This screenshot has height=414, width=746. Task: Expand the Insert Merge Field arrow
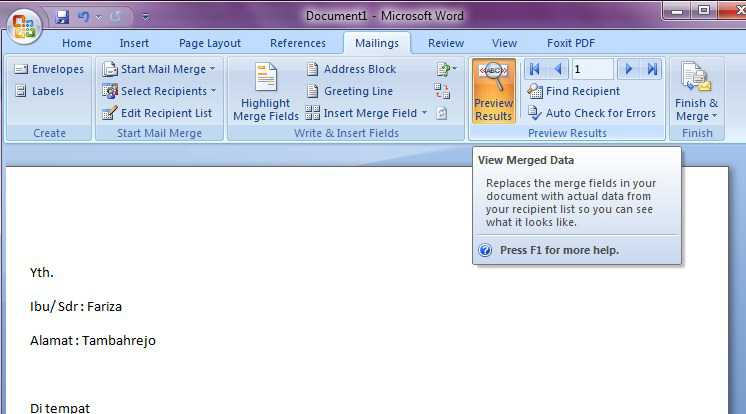point(424,113)
